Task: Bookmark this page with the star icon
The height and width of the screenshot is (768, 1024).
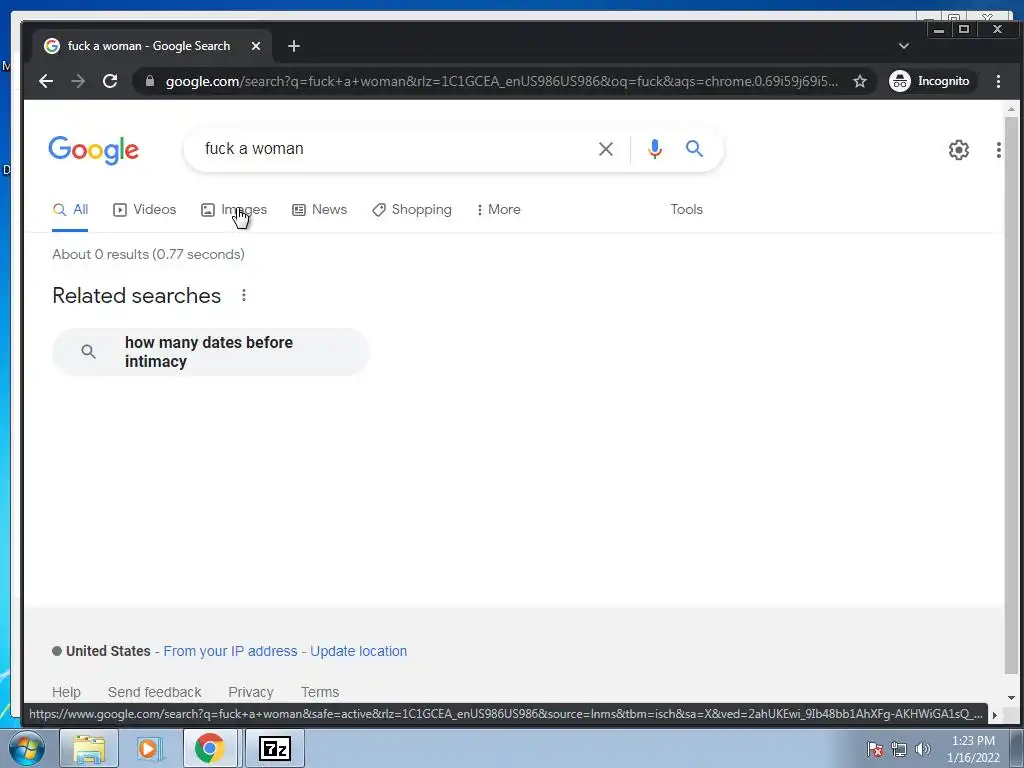Action: (x=859, y=81)
